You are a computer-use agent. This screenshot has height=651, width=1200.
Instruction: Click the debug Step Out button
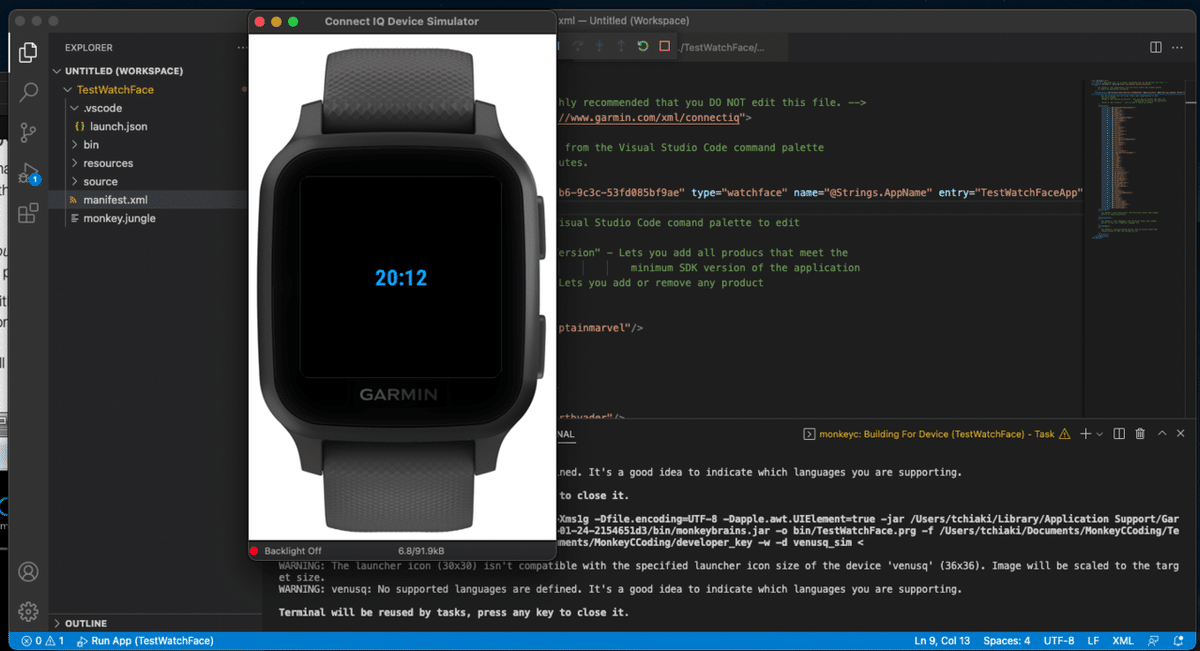(621, 46)
